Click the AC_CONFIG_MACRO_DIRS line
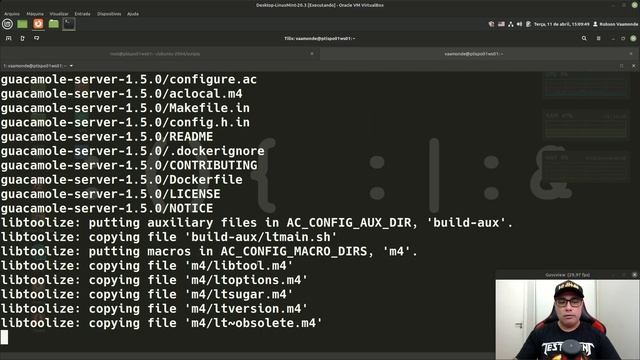This screenshot has width=640, height=360. pyautogui.click(x=209, y=251)
